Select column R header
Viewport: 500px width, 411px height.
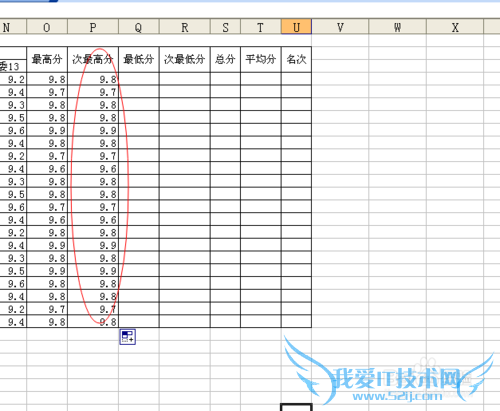[x=185, y=27]
